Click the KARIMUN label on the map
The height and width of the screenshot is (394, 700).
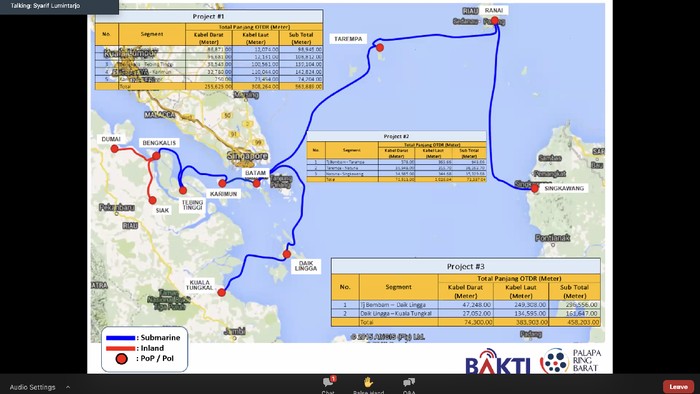click(x=223, y=194)
